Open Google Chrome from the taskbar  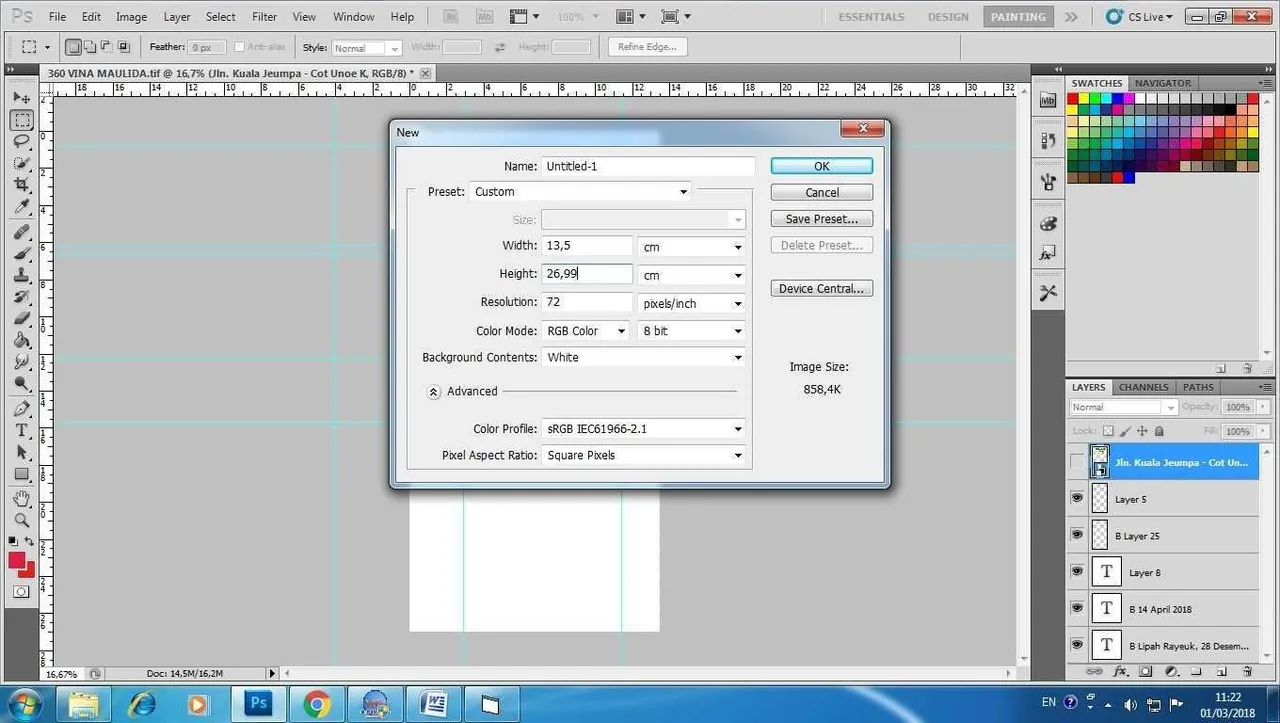[317, 704]
